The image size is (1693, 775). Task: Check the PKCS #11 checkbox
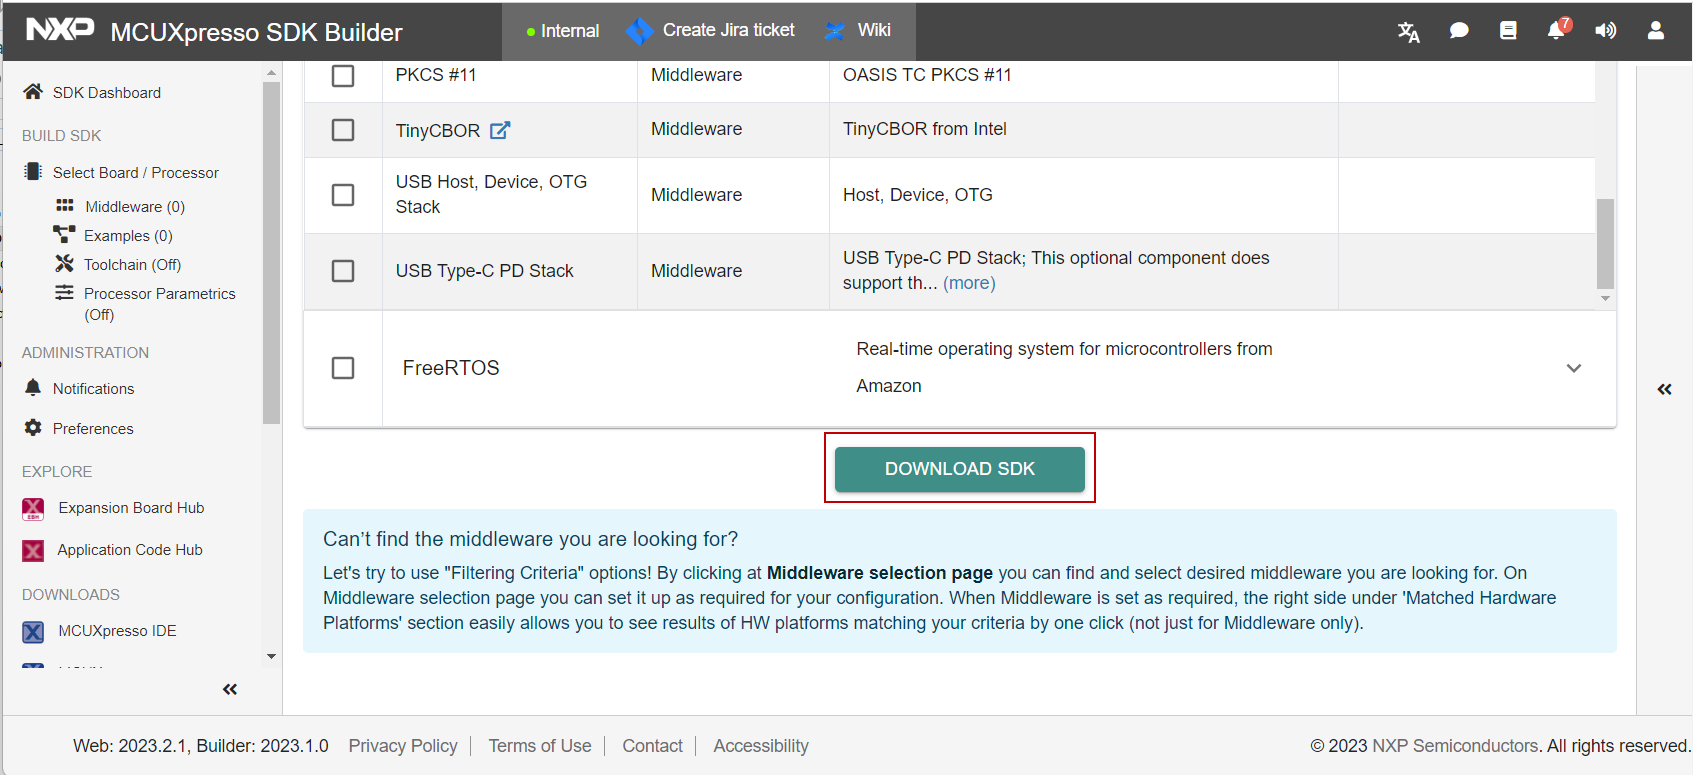point(343,75)
